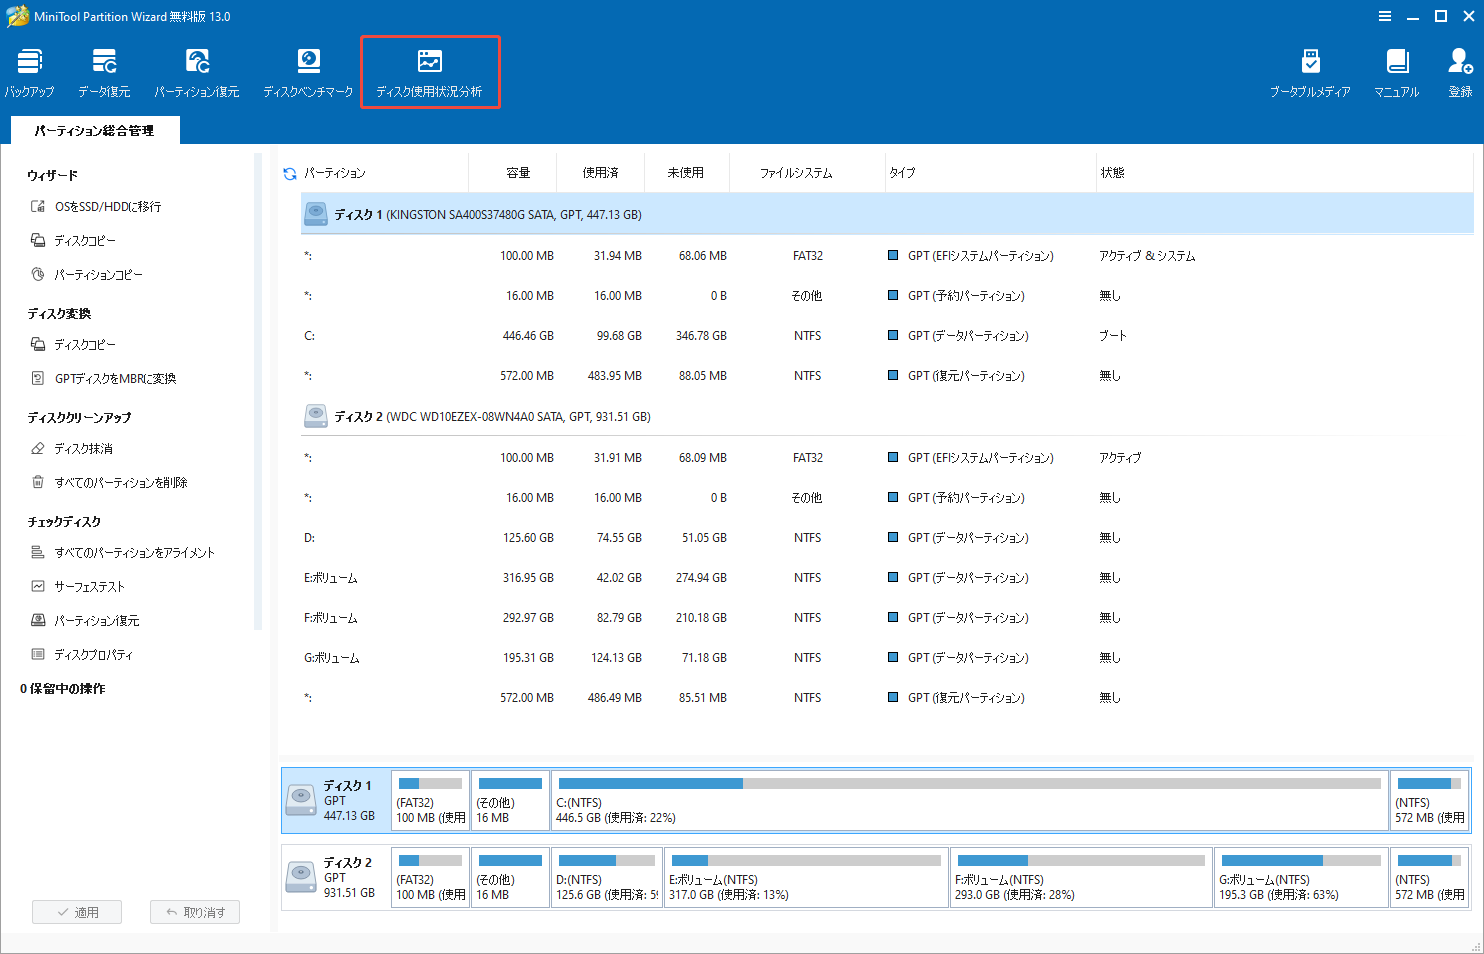This screenshot has height=954, width=1484.
Task: Select the C: partition row in the list
Action: point(600,335)
